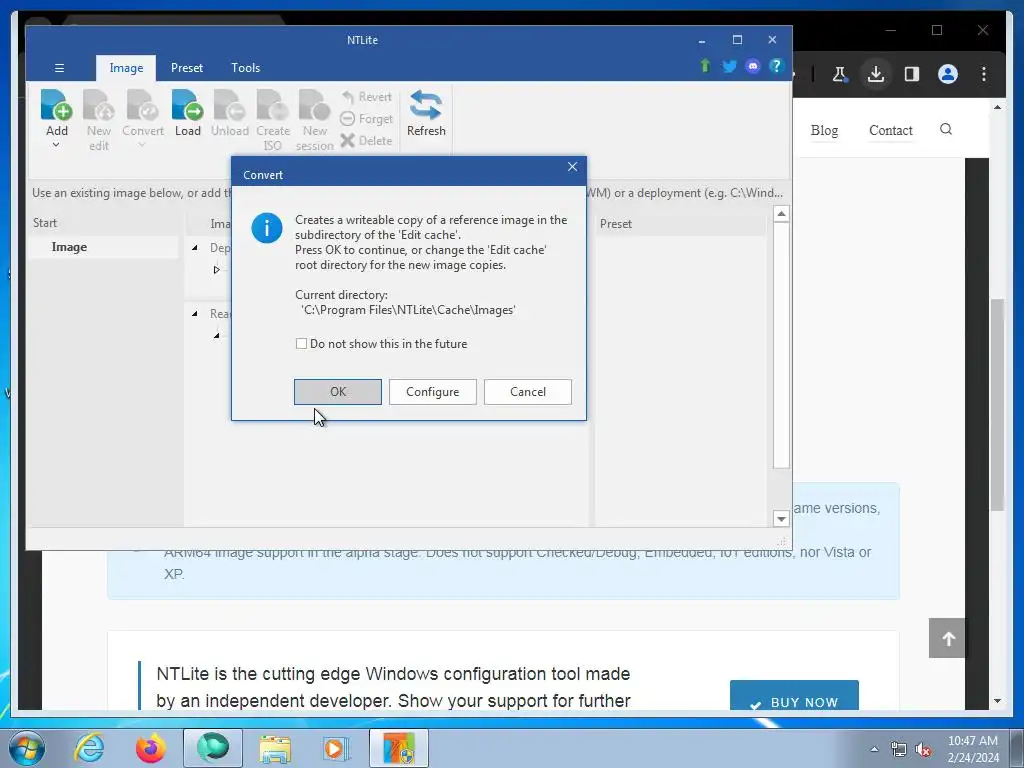This screenshot has width=1024, height=768.
Task: Click the green update arrow icon
Action: (x=705, y=66)
